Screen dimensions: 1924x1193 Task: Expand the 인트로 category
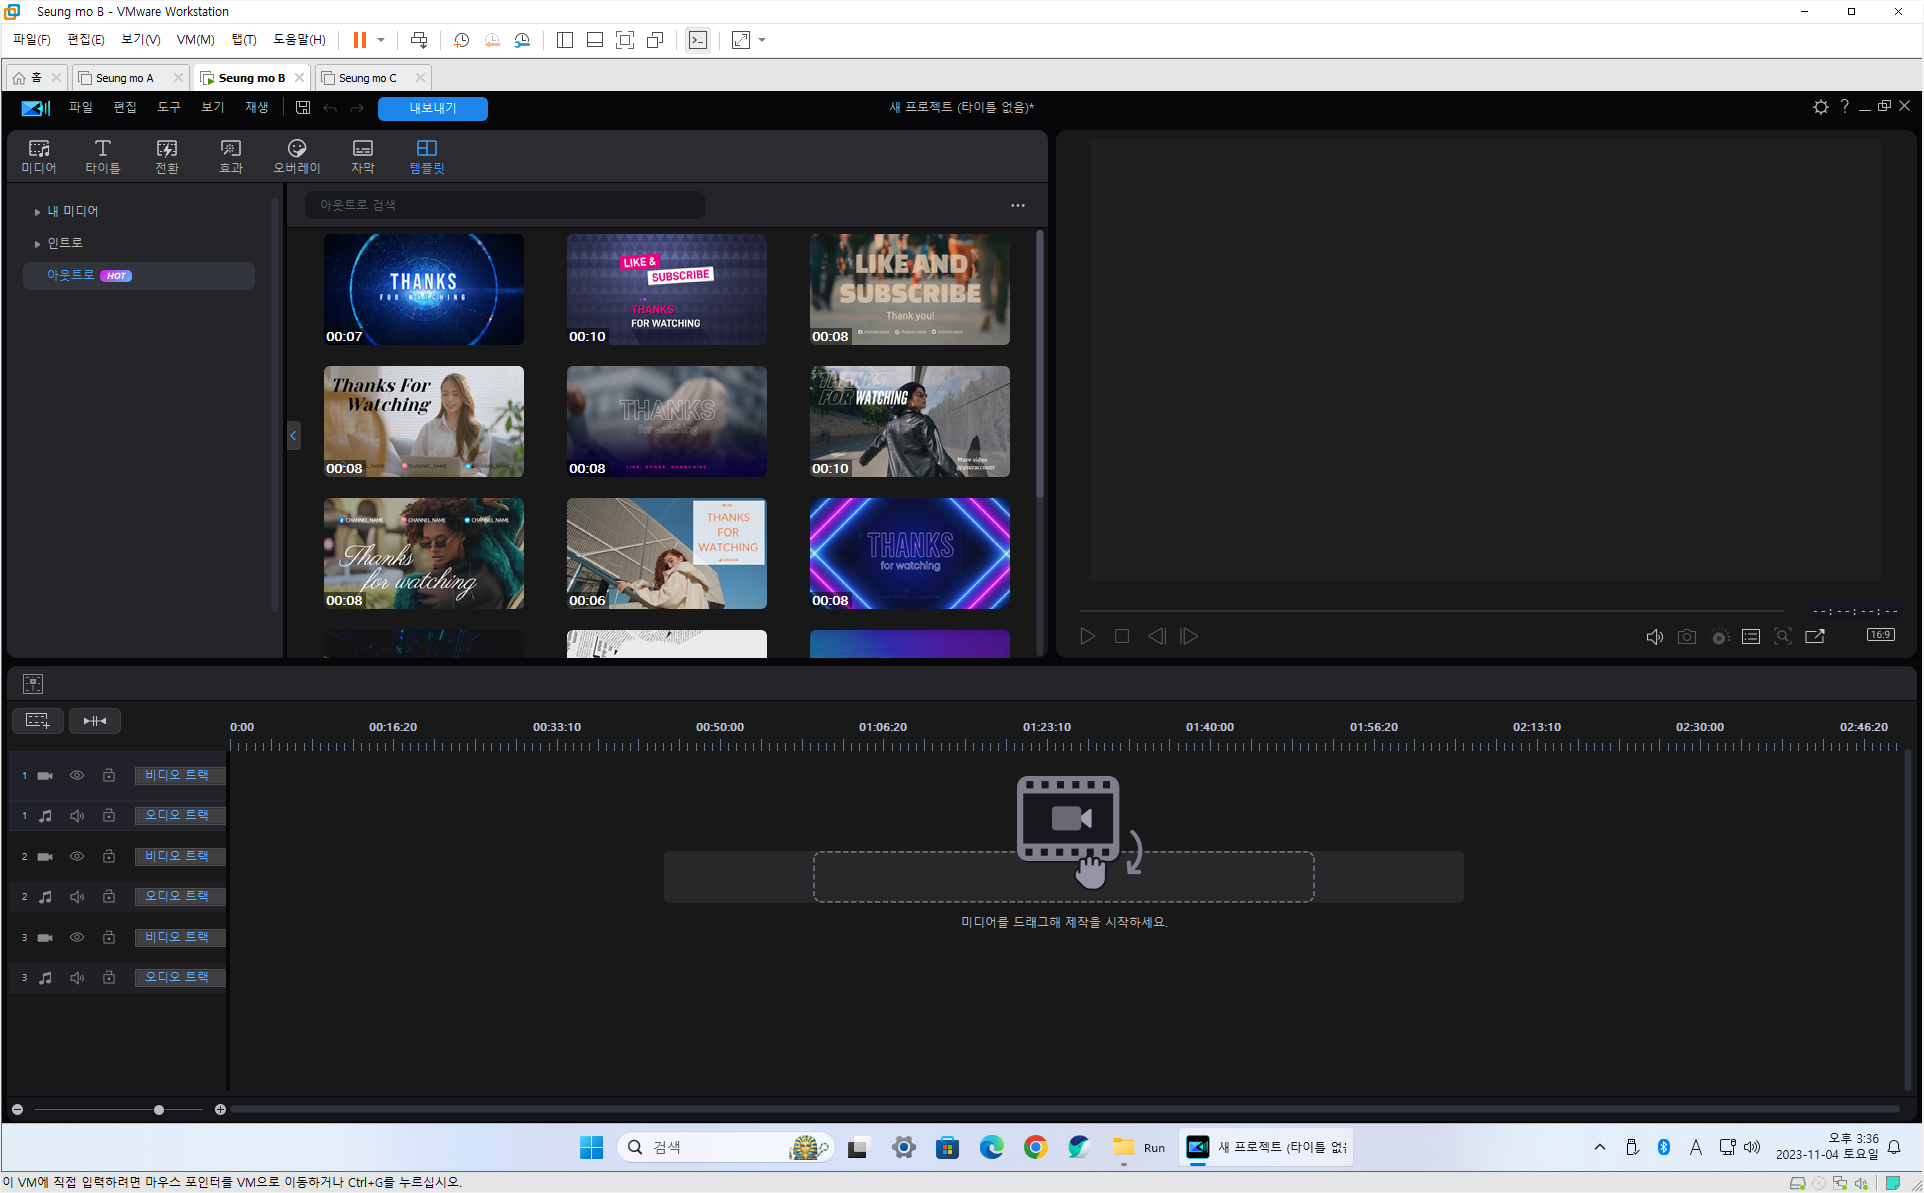click(x=37, y=244)
